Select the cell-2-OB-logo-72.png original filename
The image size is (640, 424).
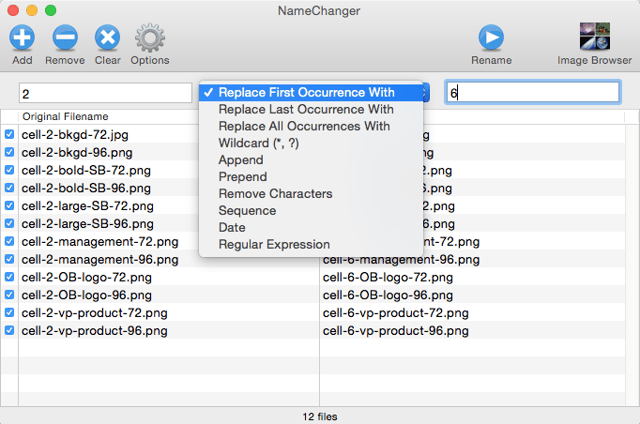click(x=87, y=277)
